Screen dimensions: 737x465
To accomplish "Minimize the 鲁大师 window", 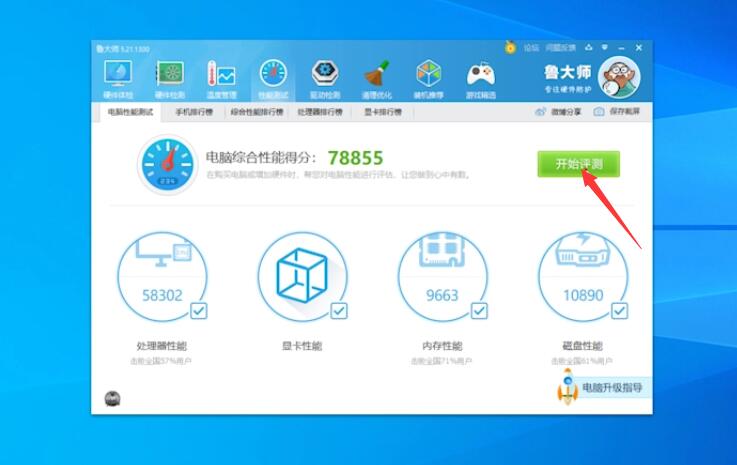I will [x=621, y=48].
